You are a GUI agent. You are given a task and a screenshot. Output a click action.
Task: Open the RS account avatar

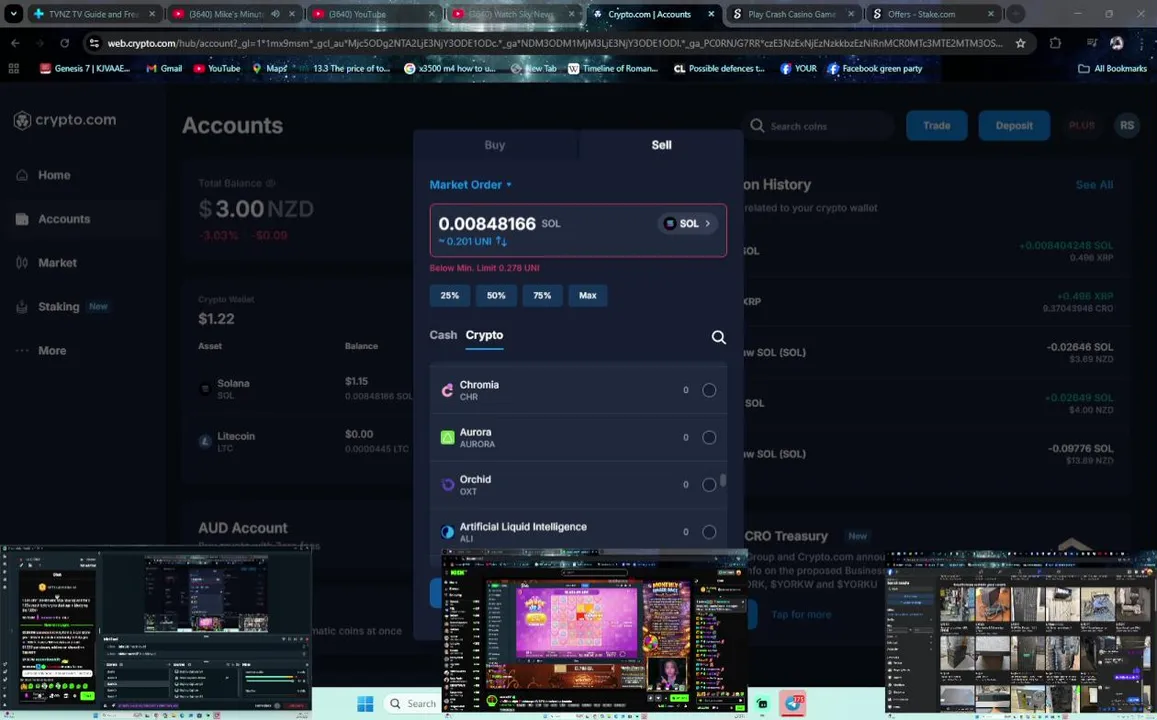pos(1127,125)
